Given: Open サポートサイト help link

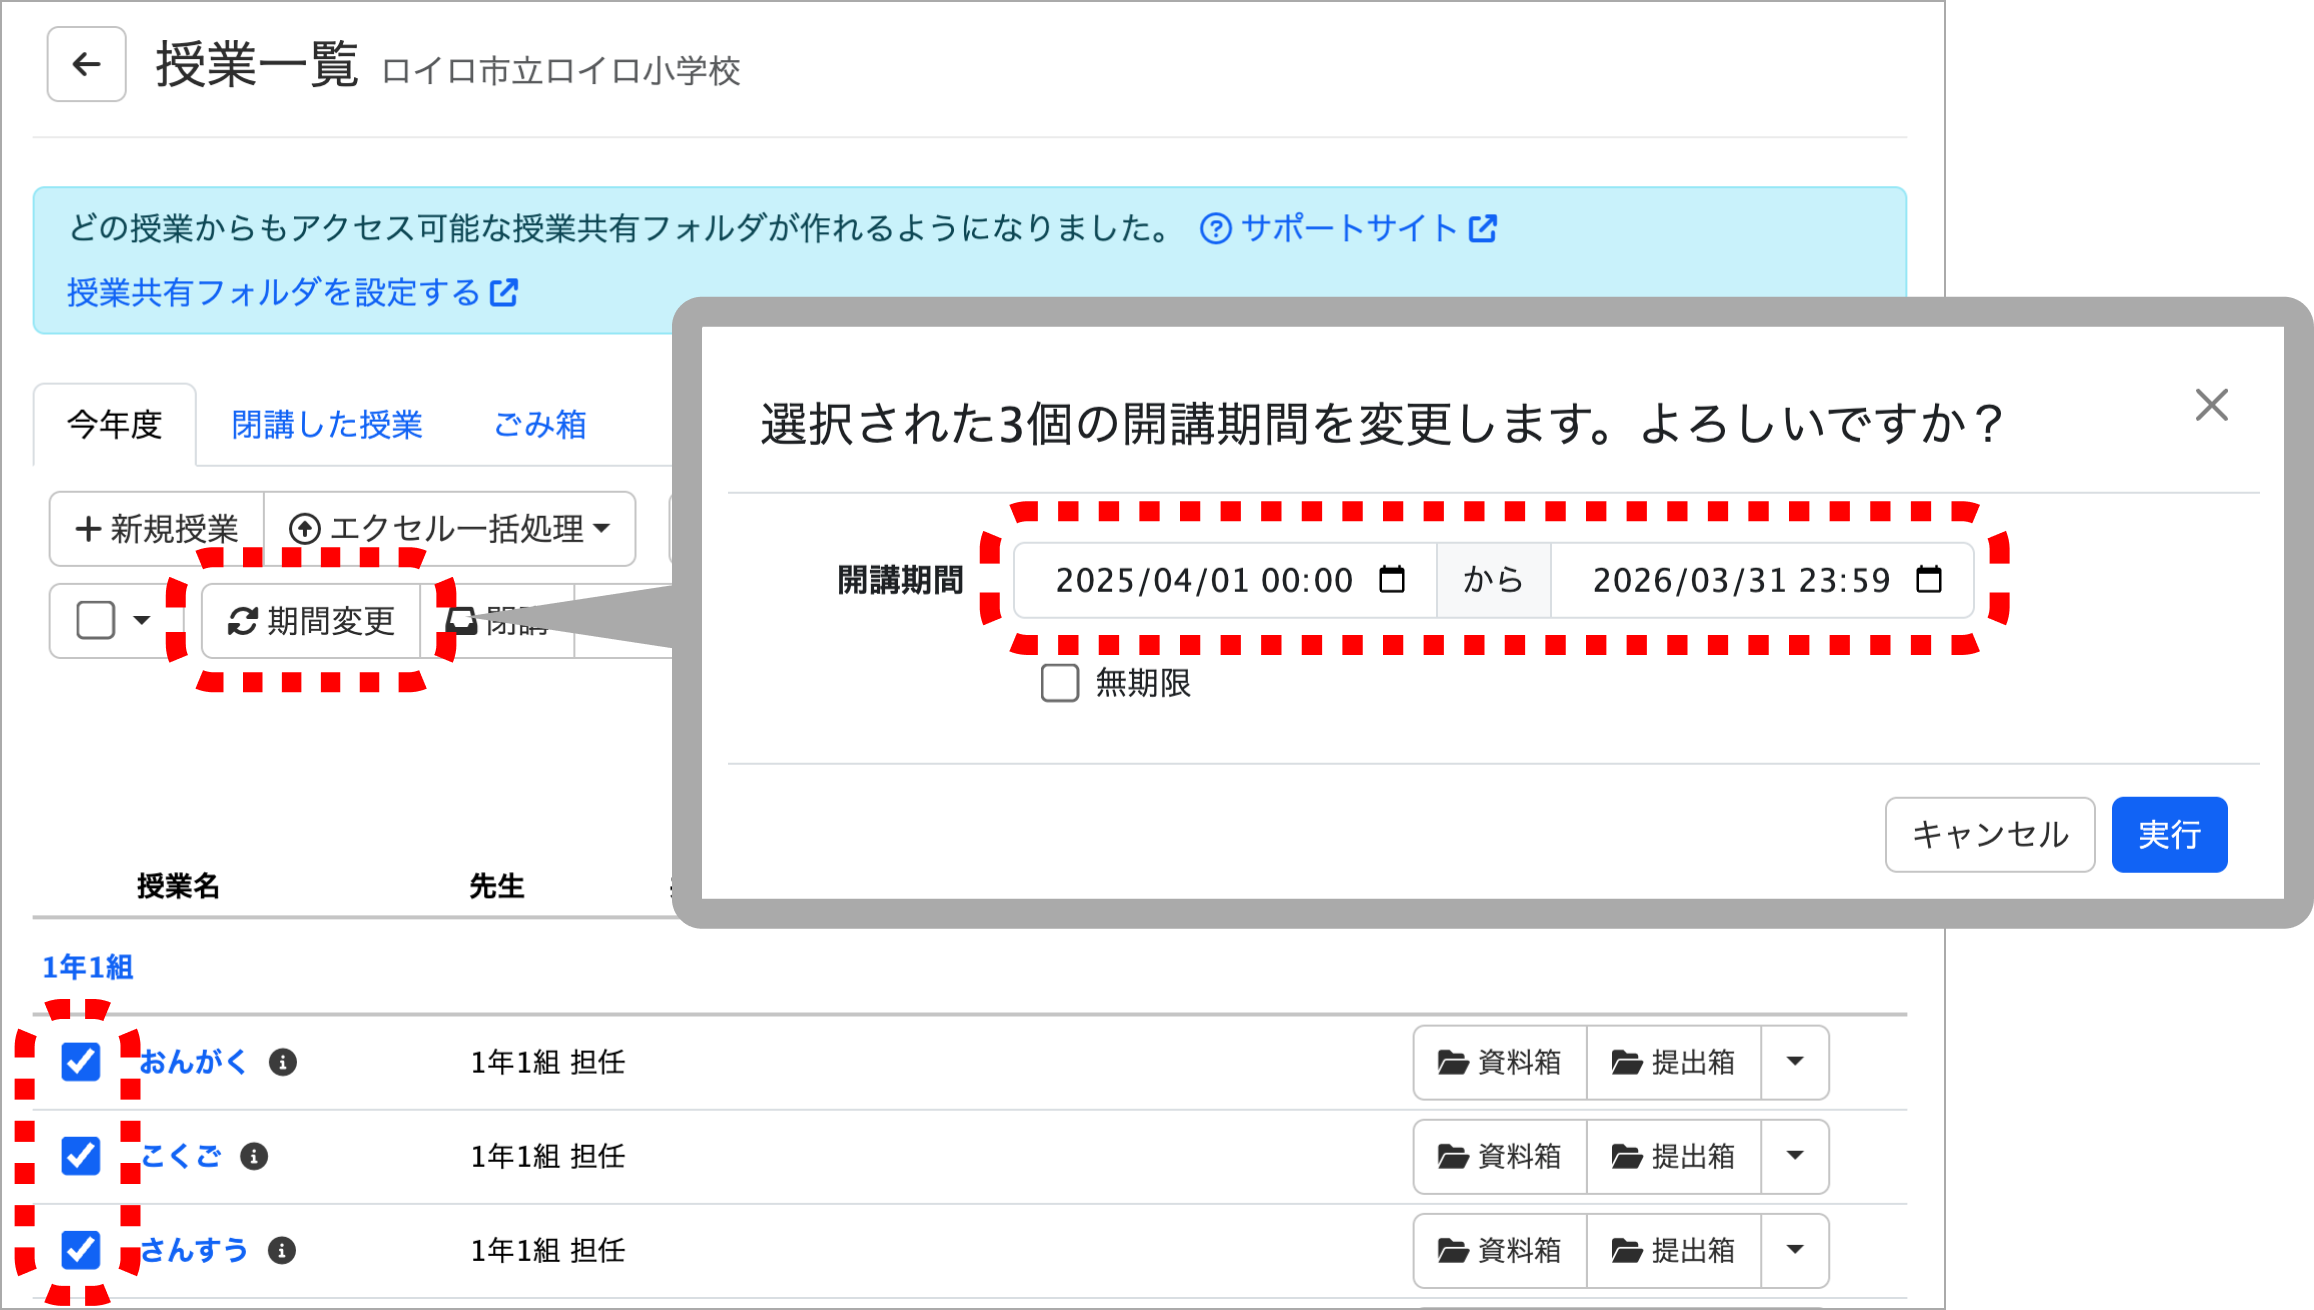Looking at the screenshot, I should tap(1348, 229).
